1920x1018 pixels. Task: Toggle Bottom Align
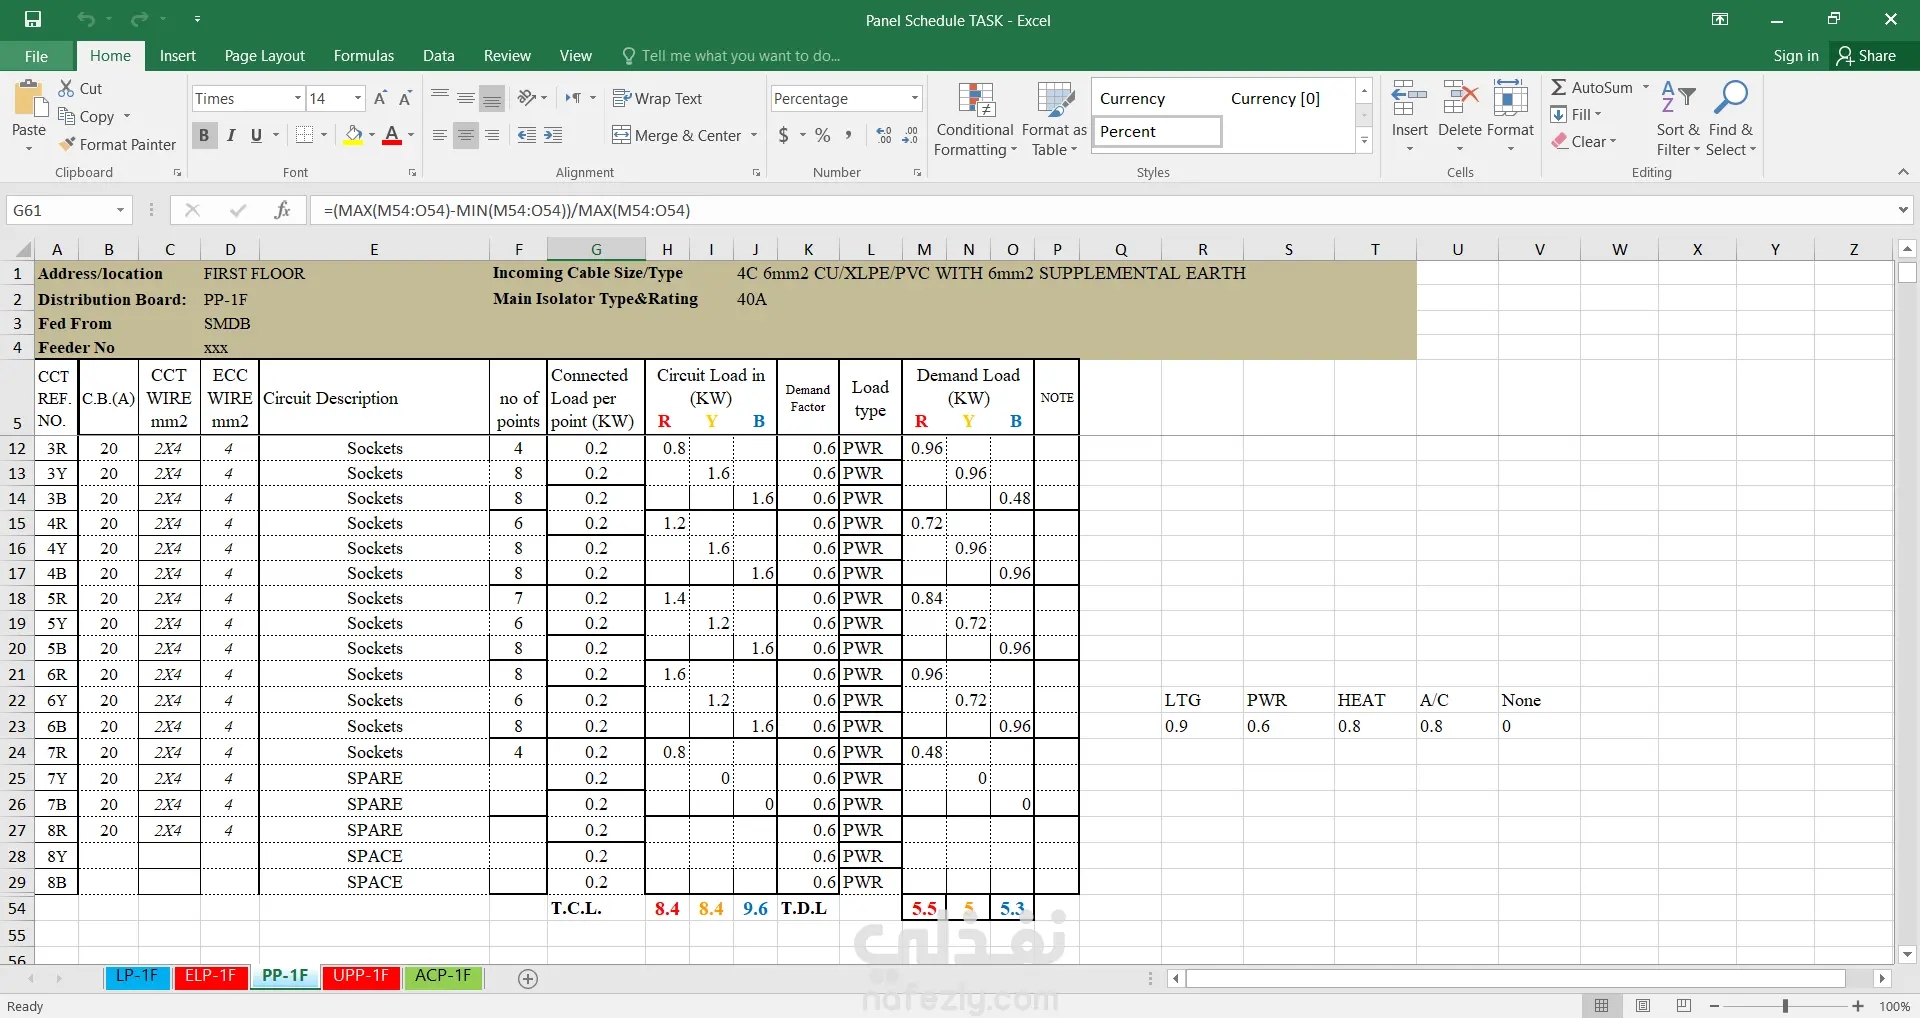point(491,98)
